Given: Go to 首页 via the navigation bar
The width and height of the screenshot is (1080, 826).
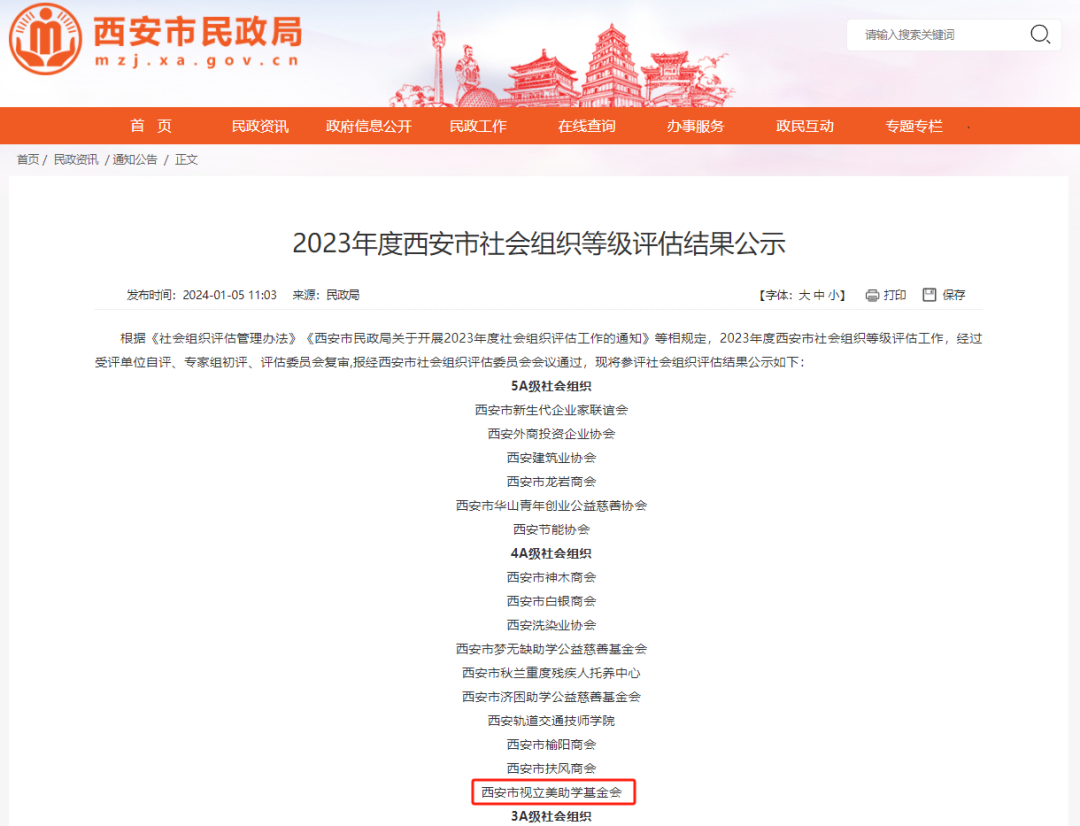Looking at the screenshot, I should pos(151,126).
